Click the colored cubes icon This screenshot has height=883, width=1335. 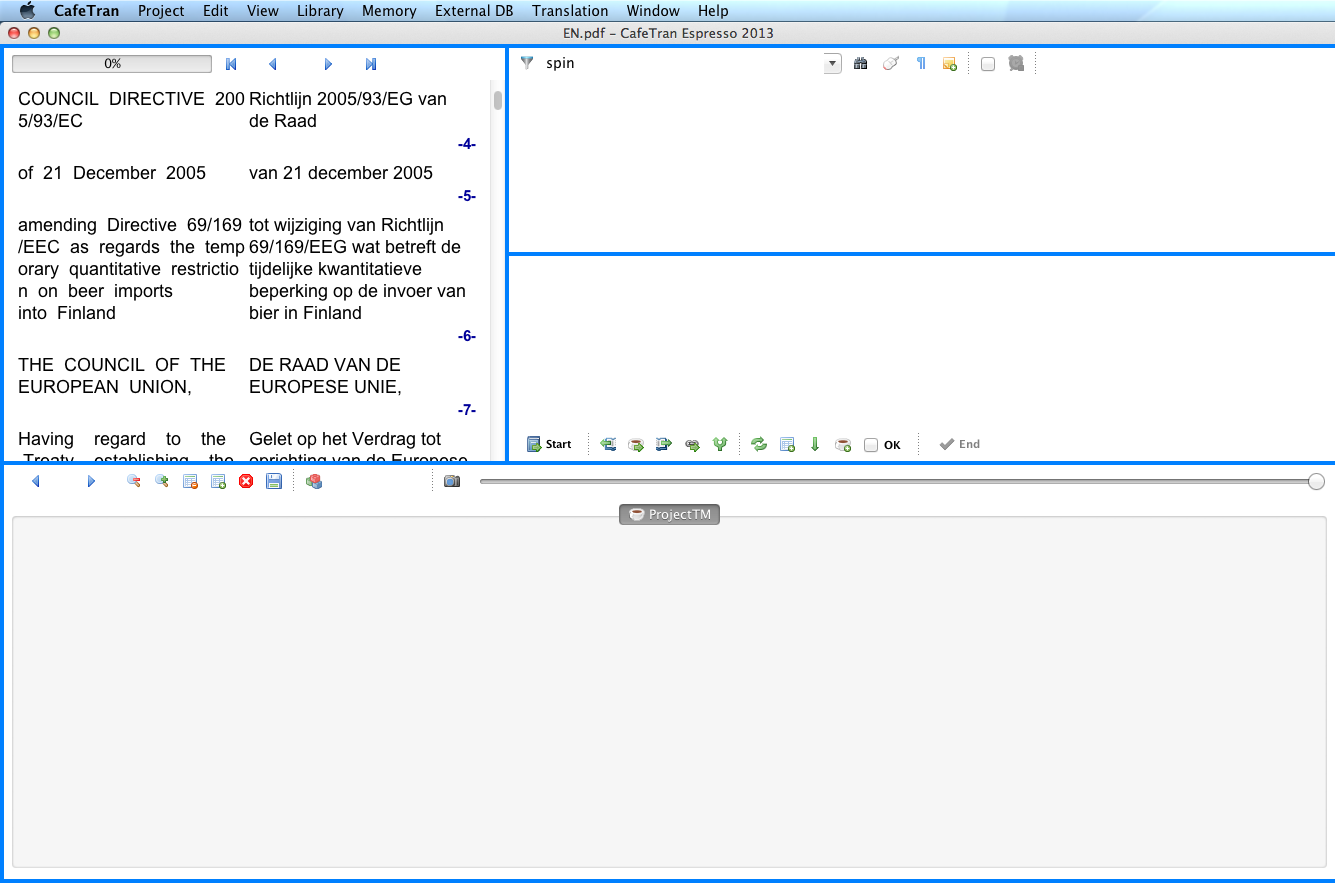click(314, 482)
